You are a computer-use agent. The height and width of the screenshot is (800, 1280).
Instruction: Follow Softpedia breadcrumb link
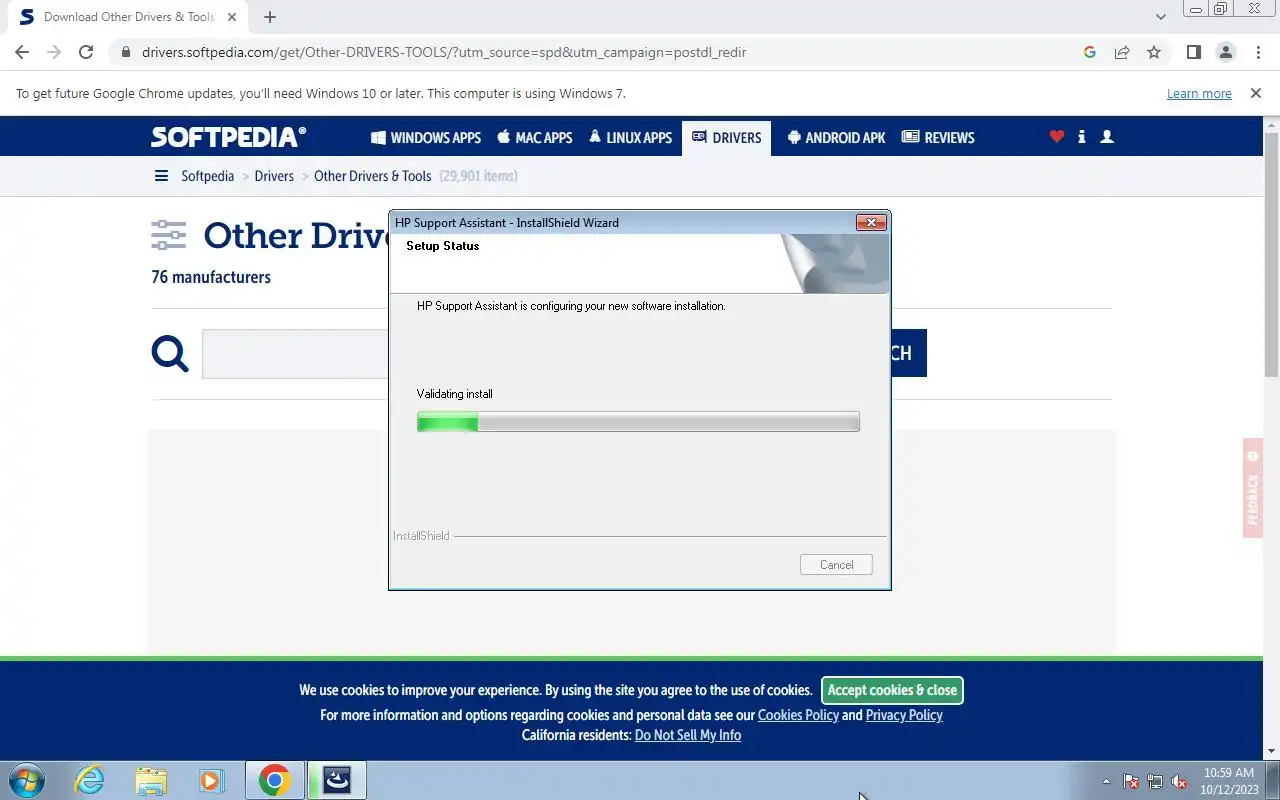207,176
